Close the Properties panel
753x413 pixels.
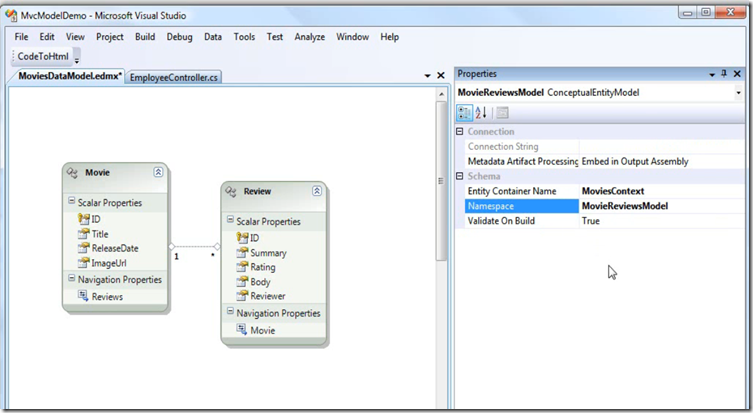click(x=737, y=74)
